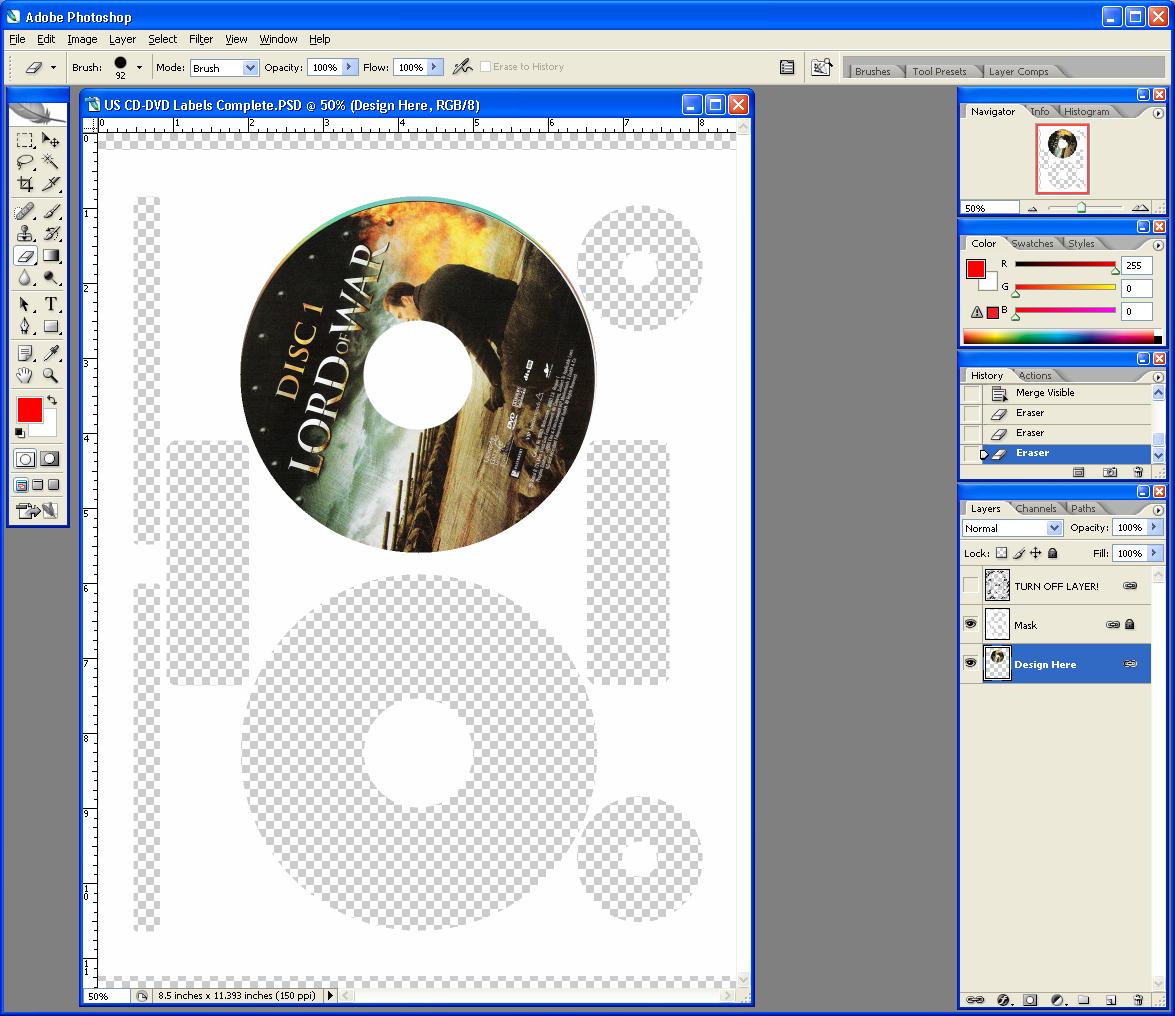Image resolution: width=1175 pixels, height=1016 pixels.
Task: Select the Hand tool
Action: (x=25, y=375)
